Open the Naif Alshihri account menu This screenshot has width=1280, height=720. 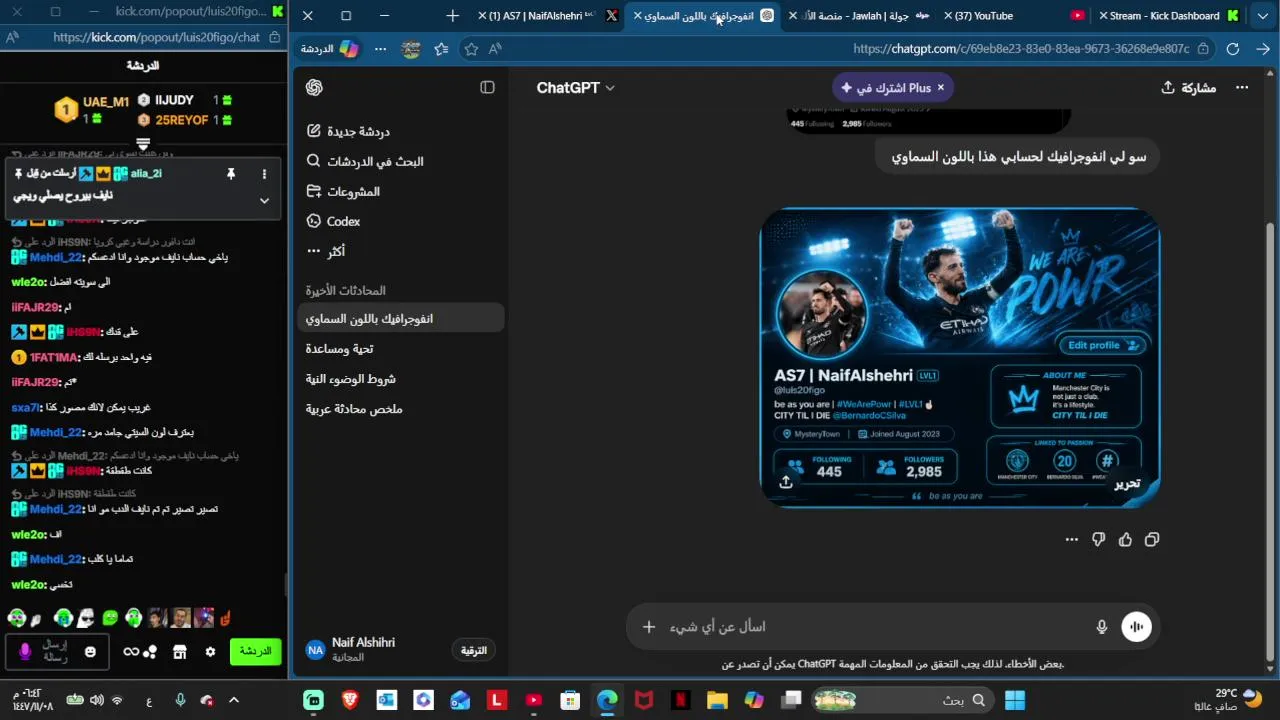point(352,650)
